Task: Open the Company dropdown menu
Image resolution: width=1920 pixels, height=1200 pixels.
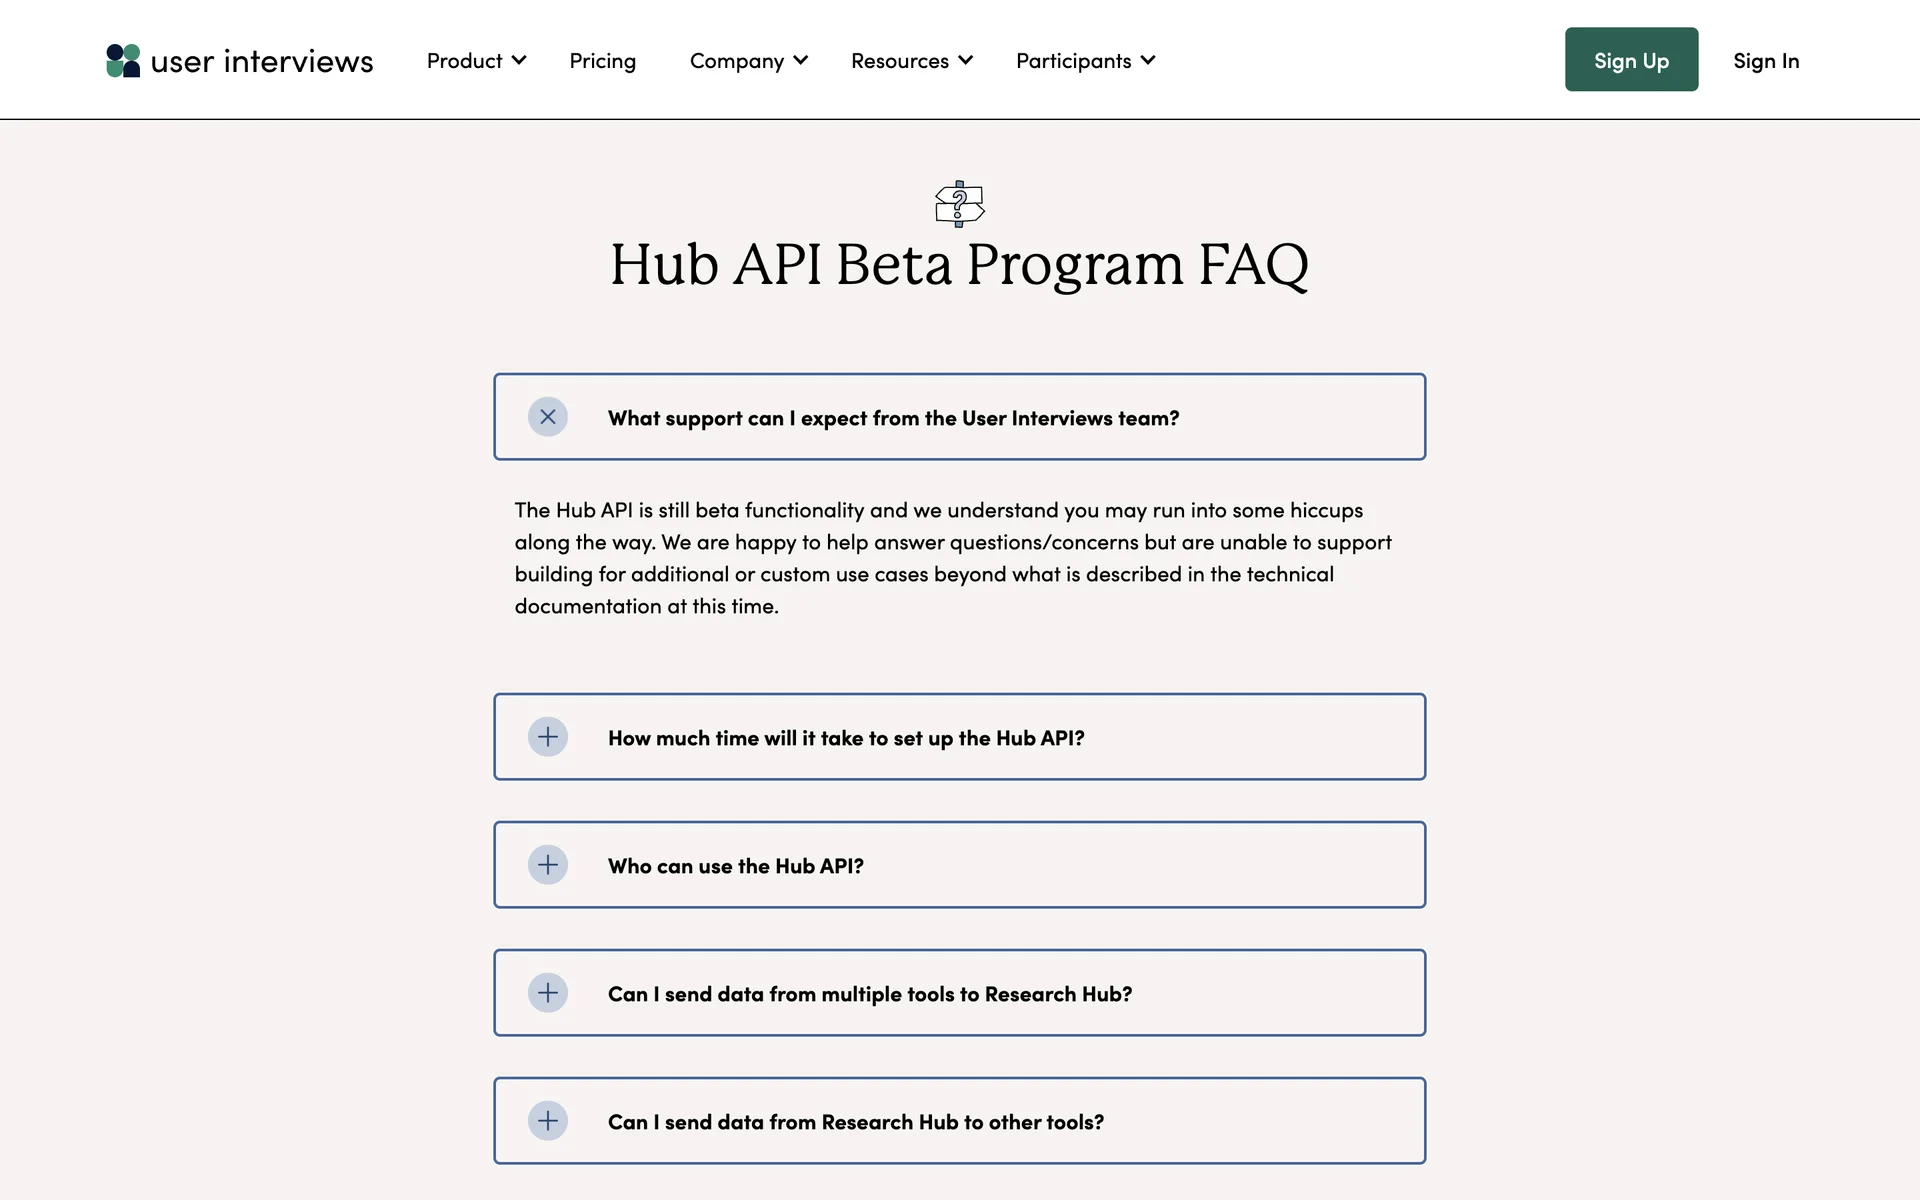Action: [748, 61]
